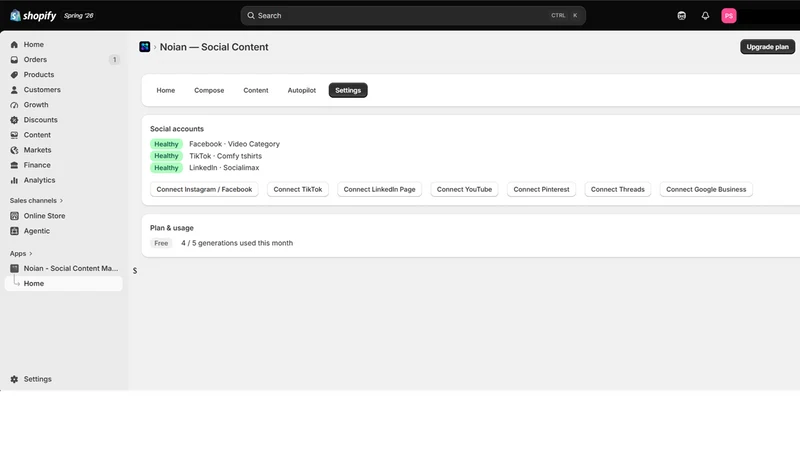Viewport: 800px width, 450px height.
Task: Click the Agentic channel icon
Action: click(x=14, y=231)
